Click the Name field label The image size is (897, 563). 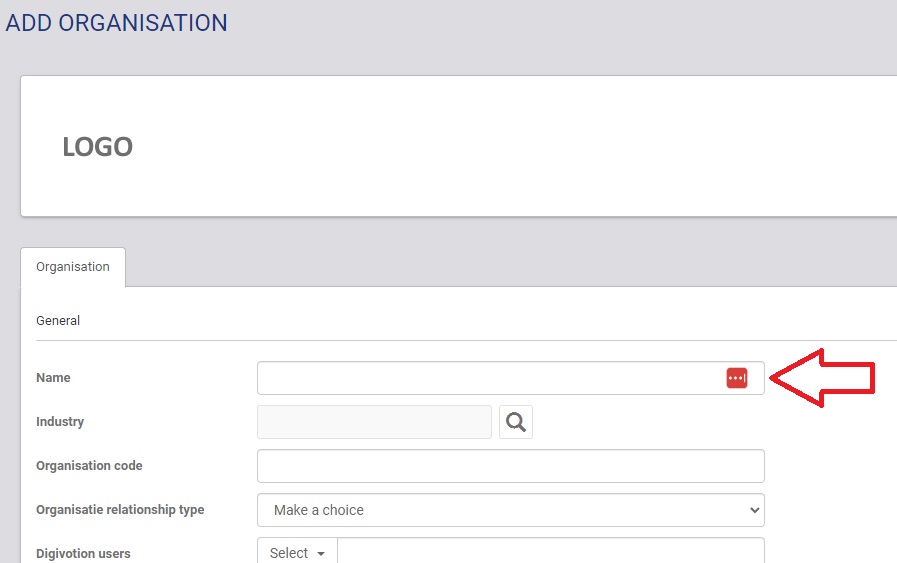point(53,378)
